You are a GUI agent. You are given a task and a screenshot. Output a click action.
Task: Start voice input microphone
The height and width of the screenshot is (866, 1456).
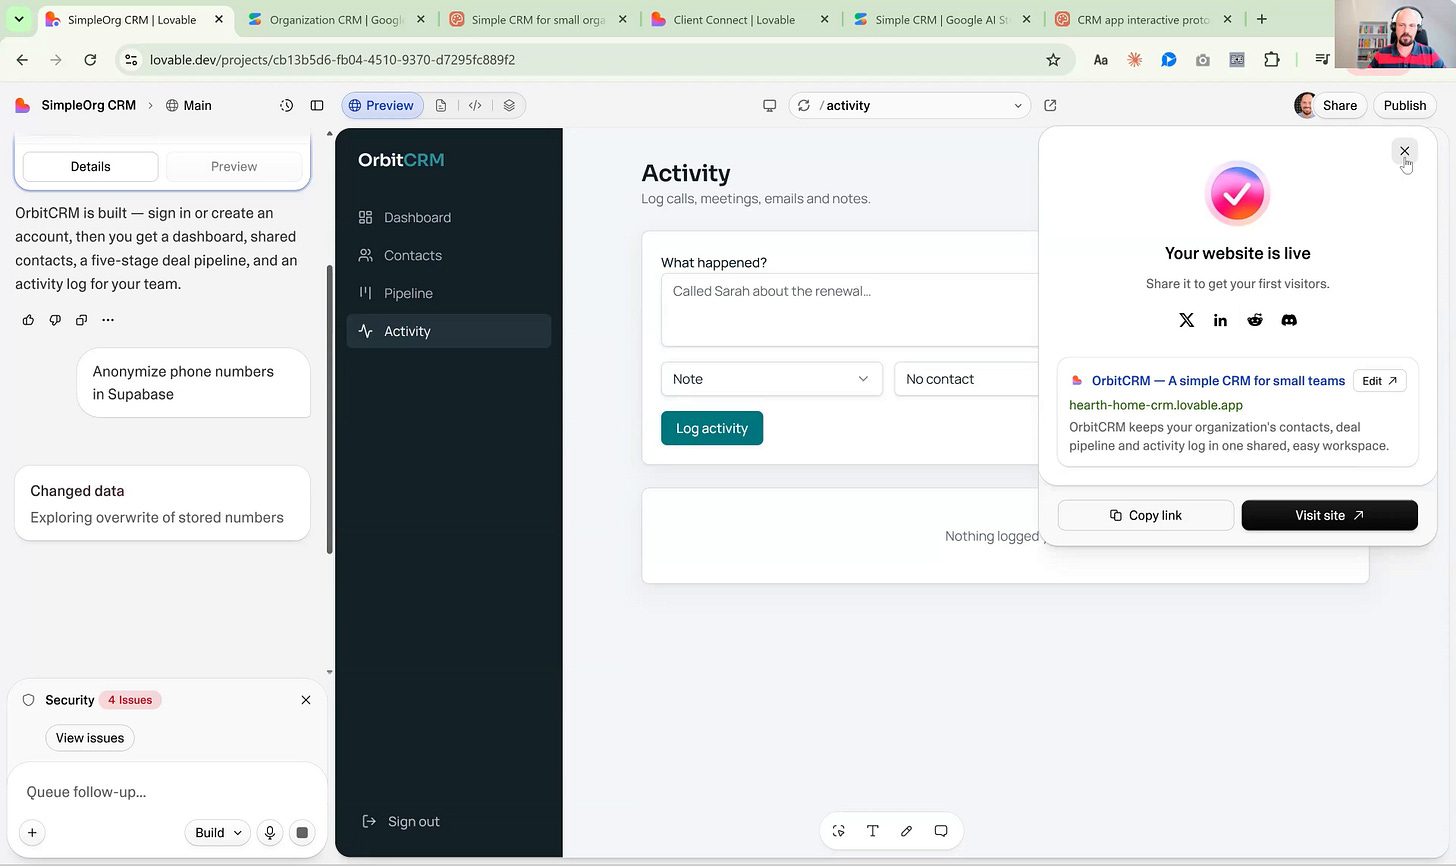pos(269,832)
